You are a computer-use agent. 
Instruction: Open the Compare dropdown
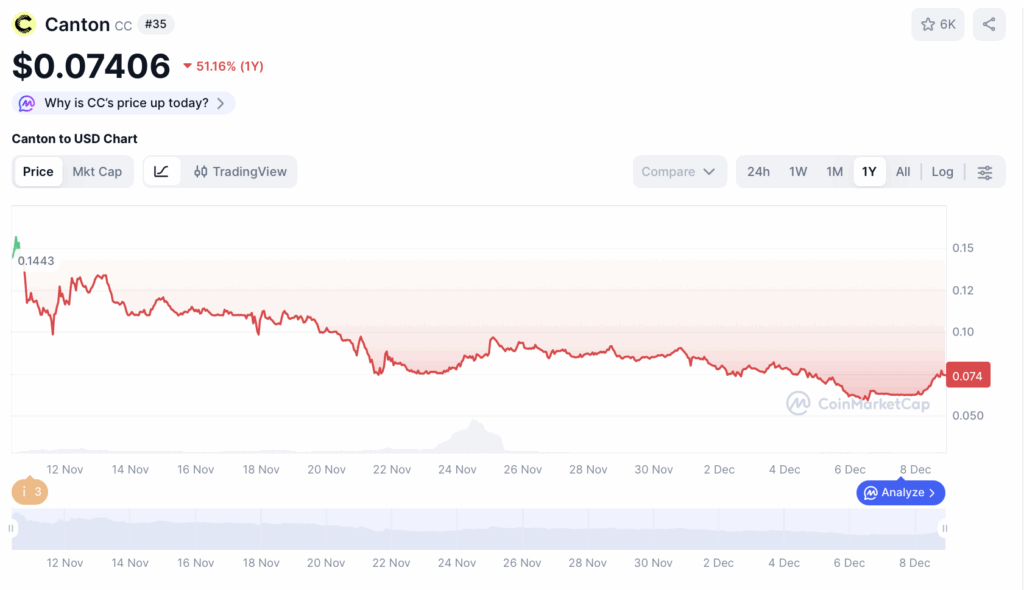point(679,172)
